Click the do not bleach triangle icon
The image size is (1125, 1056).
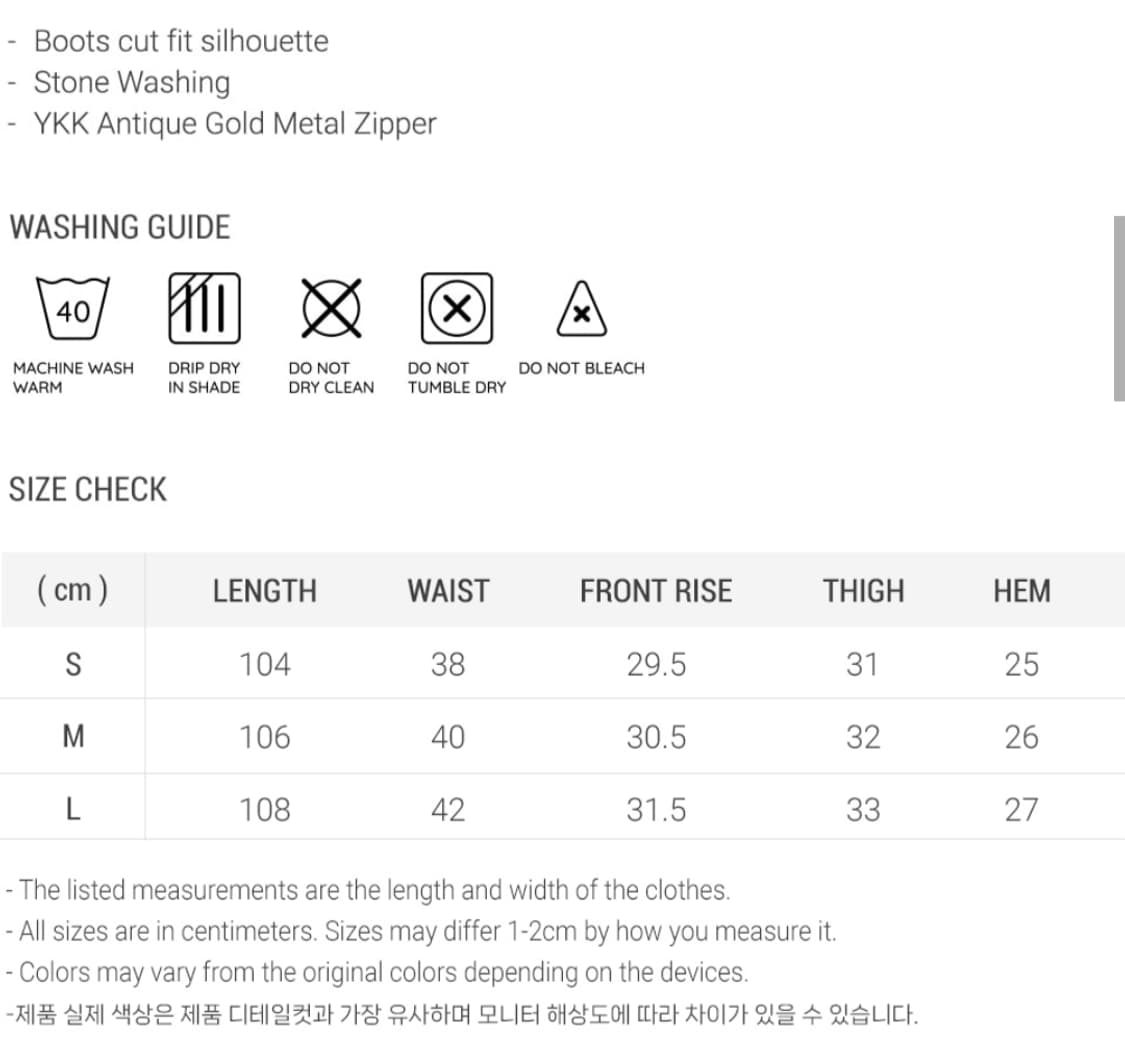point(582,310)
